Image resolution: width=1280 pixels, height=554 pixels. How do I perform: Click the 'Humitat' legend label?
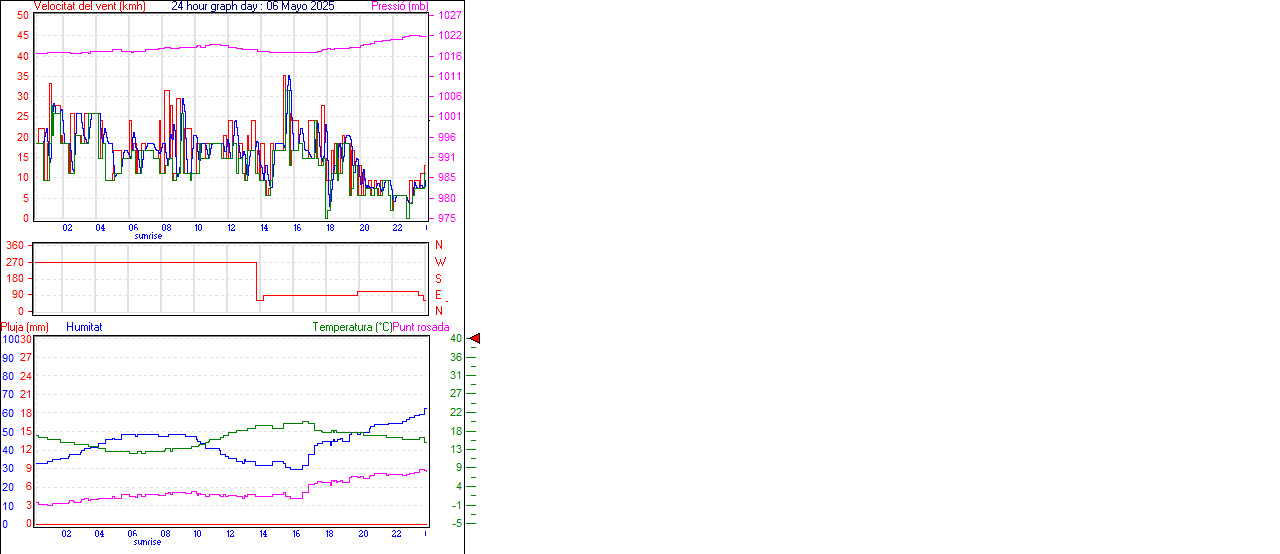84,327
